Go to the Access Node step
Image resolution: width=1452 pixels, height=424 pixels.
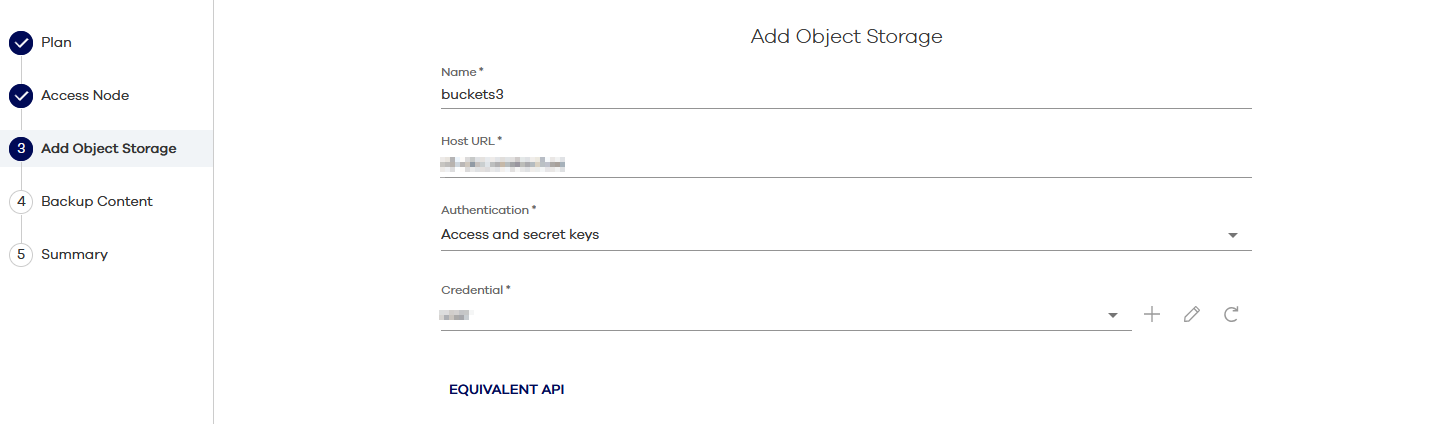[85, 96]
